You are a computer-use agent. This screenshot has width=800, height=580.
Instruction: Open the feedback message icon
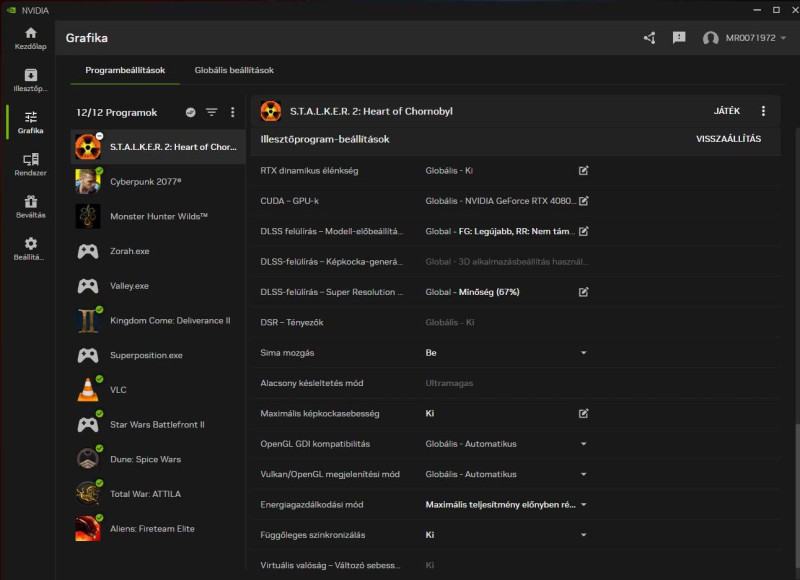pyautogui.click(x=679, y=38)
